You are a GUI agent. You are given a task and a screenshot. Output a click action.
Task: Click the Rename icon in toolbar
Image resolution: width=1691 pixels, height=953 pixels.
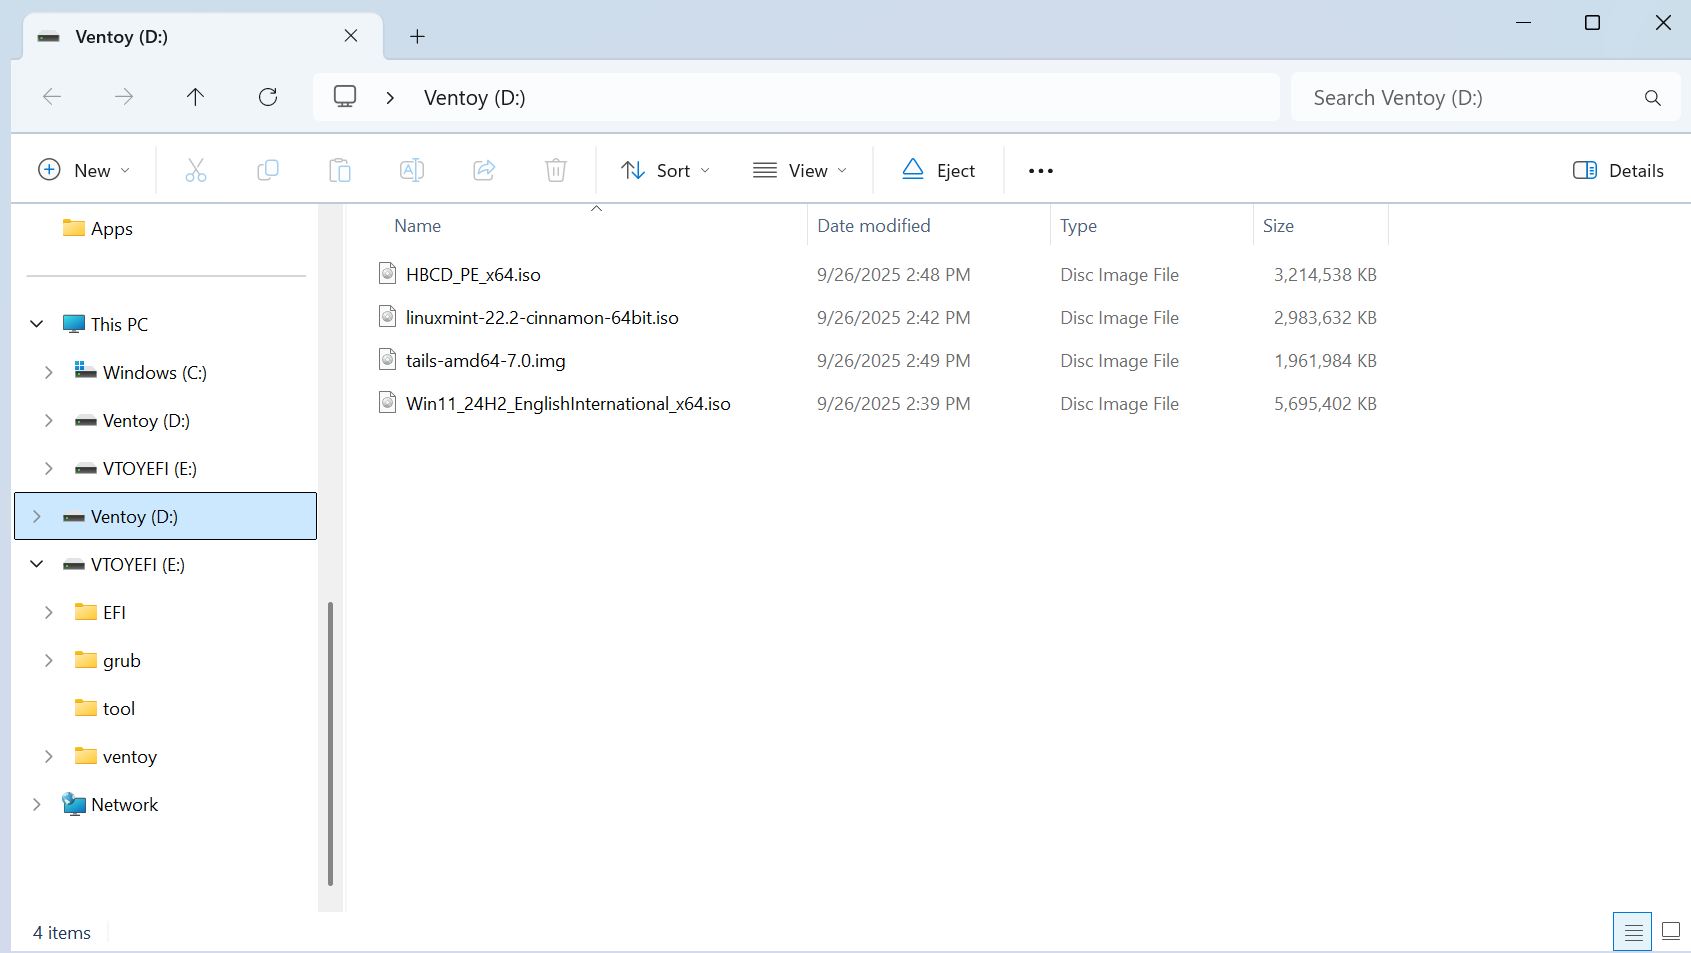pyautogui.click(x=412, y=170)
